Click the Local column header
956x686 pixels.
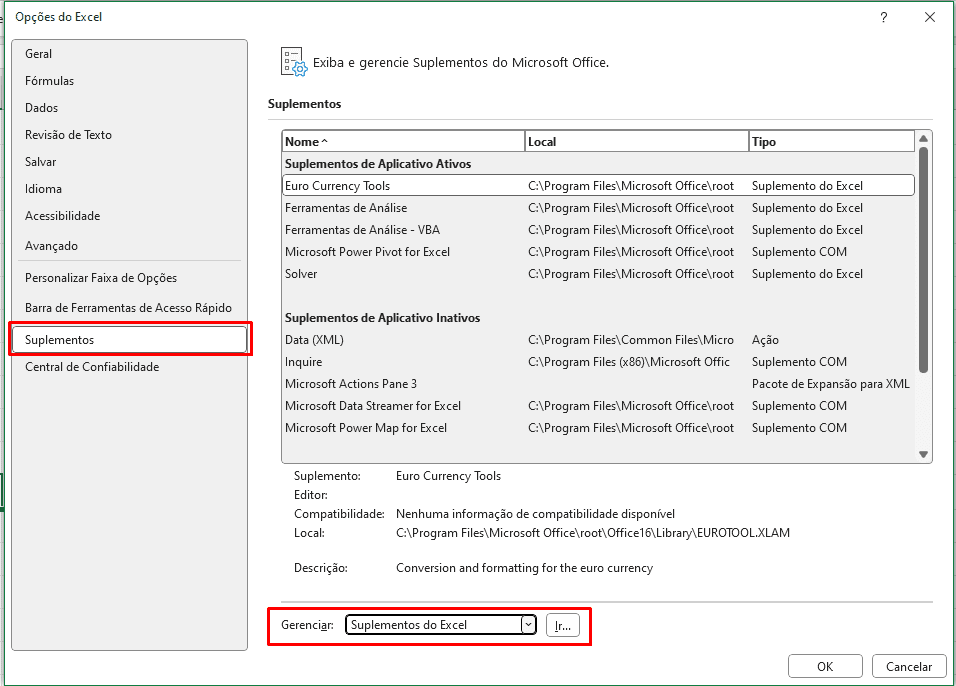click(x=637, y=141)
